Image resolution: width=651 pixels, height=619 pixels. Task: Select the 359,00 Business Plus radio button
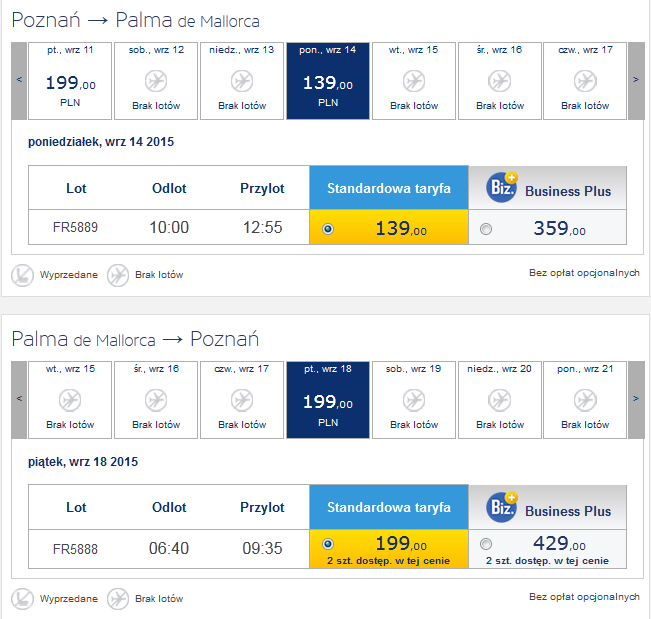486,229
